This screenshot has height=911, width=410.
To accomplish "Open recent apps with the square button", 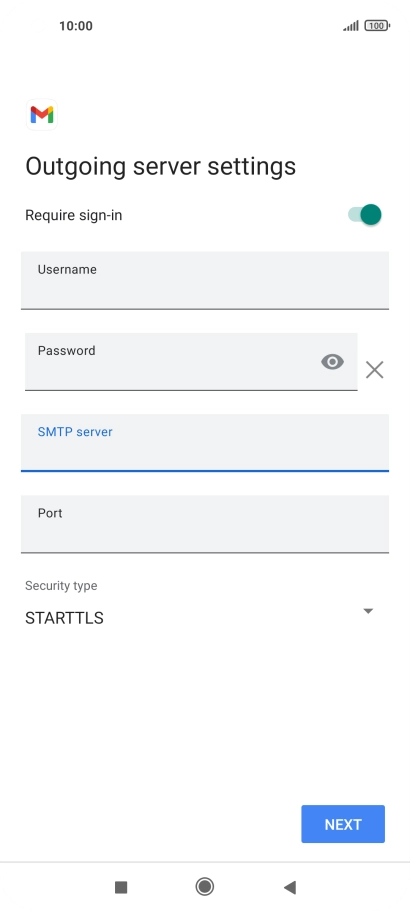I will point(121,887).
